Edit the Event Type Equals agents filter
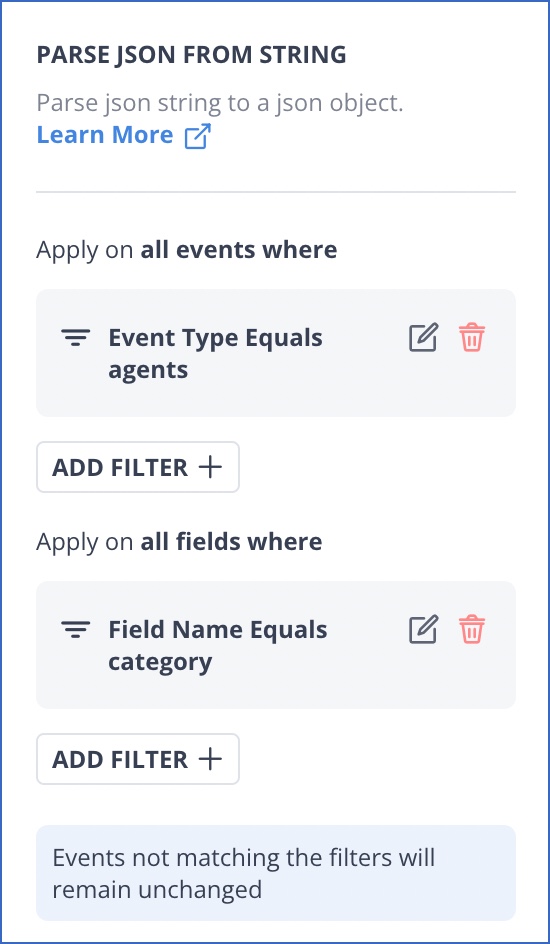550x944 pixels. 424,337
